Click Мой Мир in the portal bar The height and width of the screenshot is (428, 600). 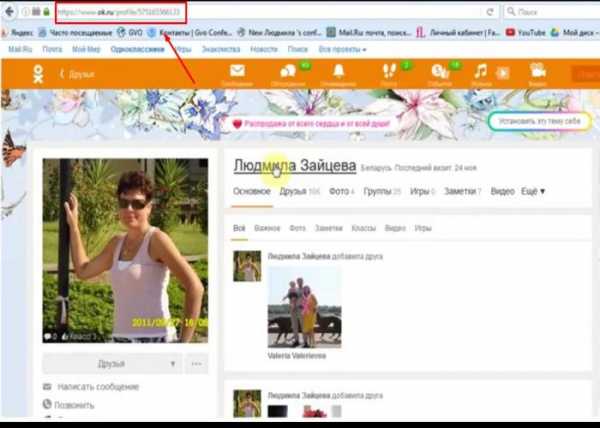86,49
